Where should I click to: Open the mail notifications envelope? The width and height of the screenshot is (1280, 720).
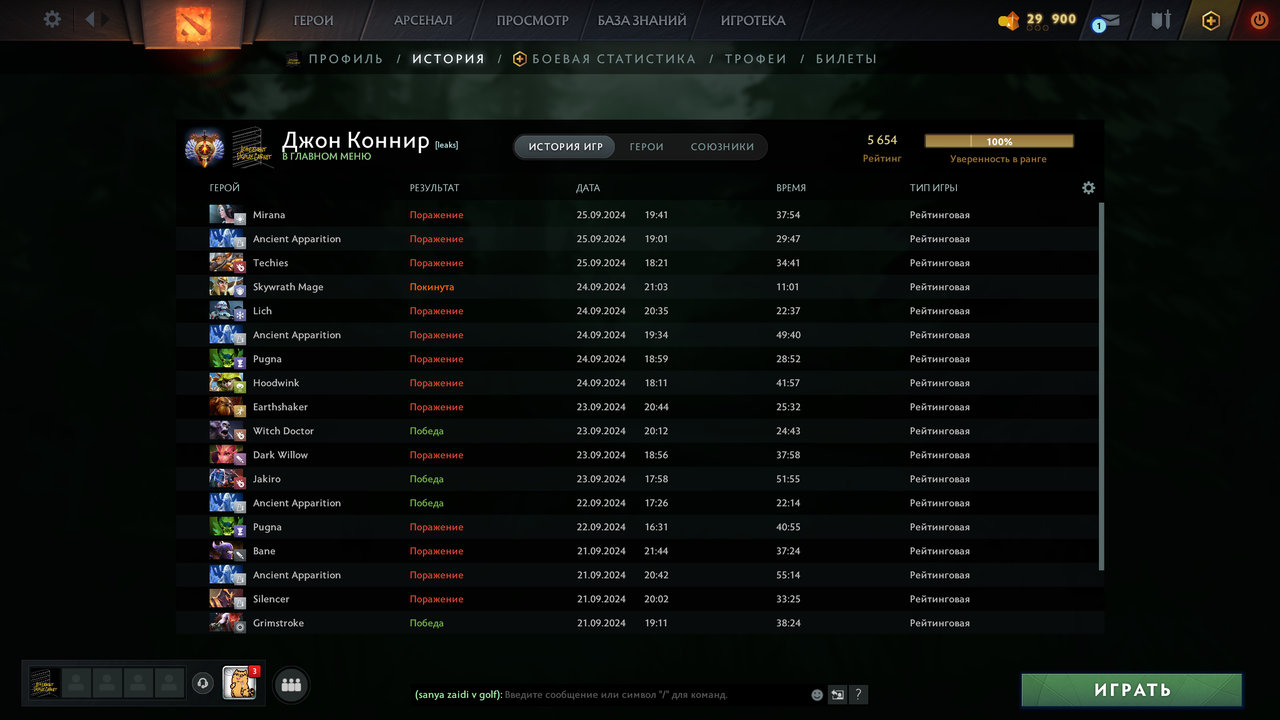click(x=1109, y=20)
